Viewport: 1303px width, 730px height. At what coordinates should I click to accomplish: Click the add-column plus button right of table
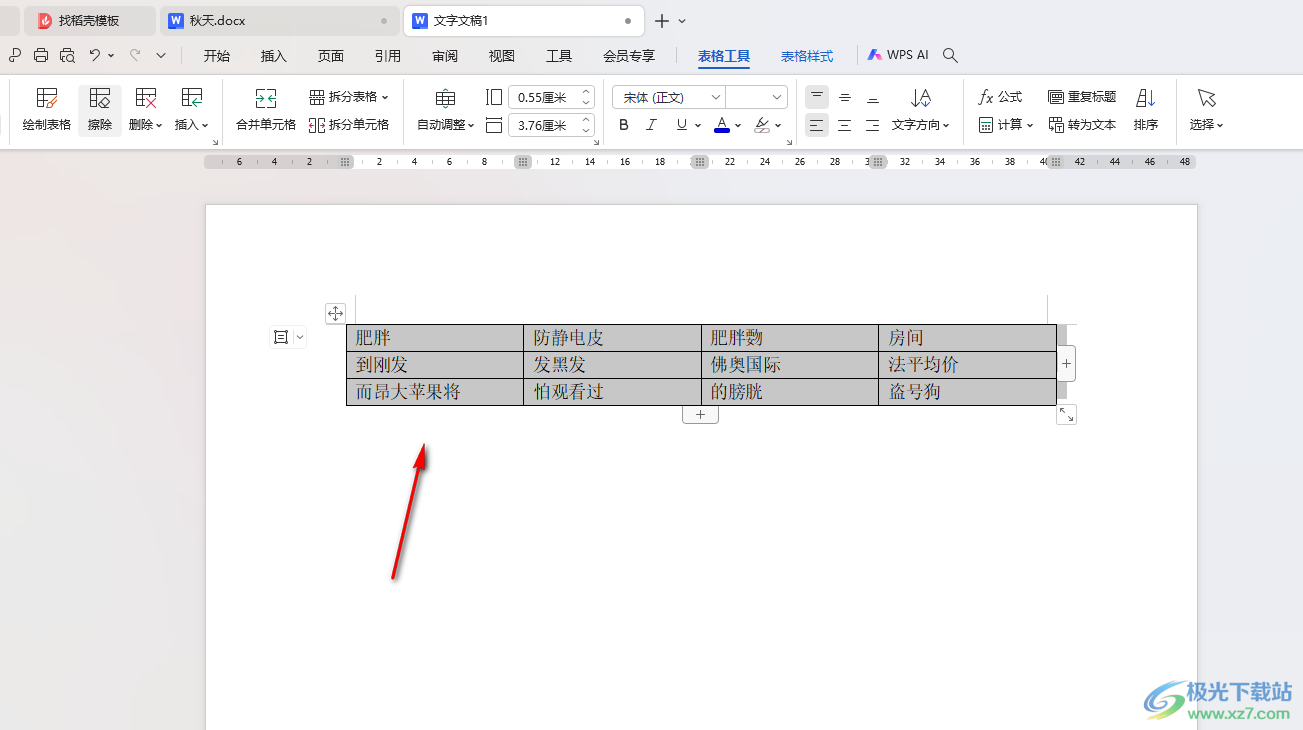pos(1066,364)
